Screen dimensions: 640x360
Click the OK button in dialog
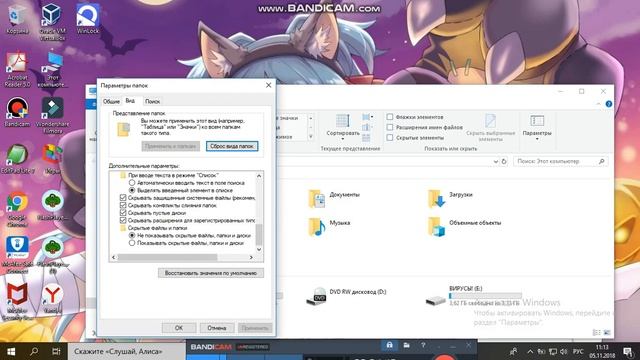tap(179, 328)
